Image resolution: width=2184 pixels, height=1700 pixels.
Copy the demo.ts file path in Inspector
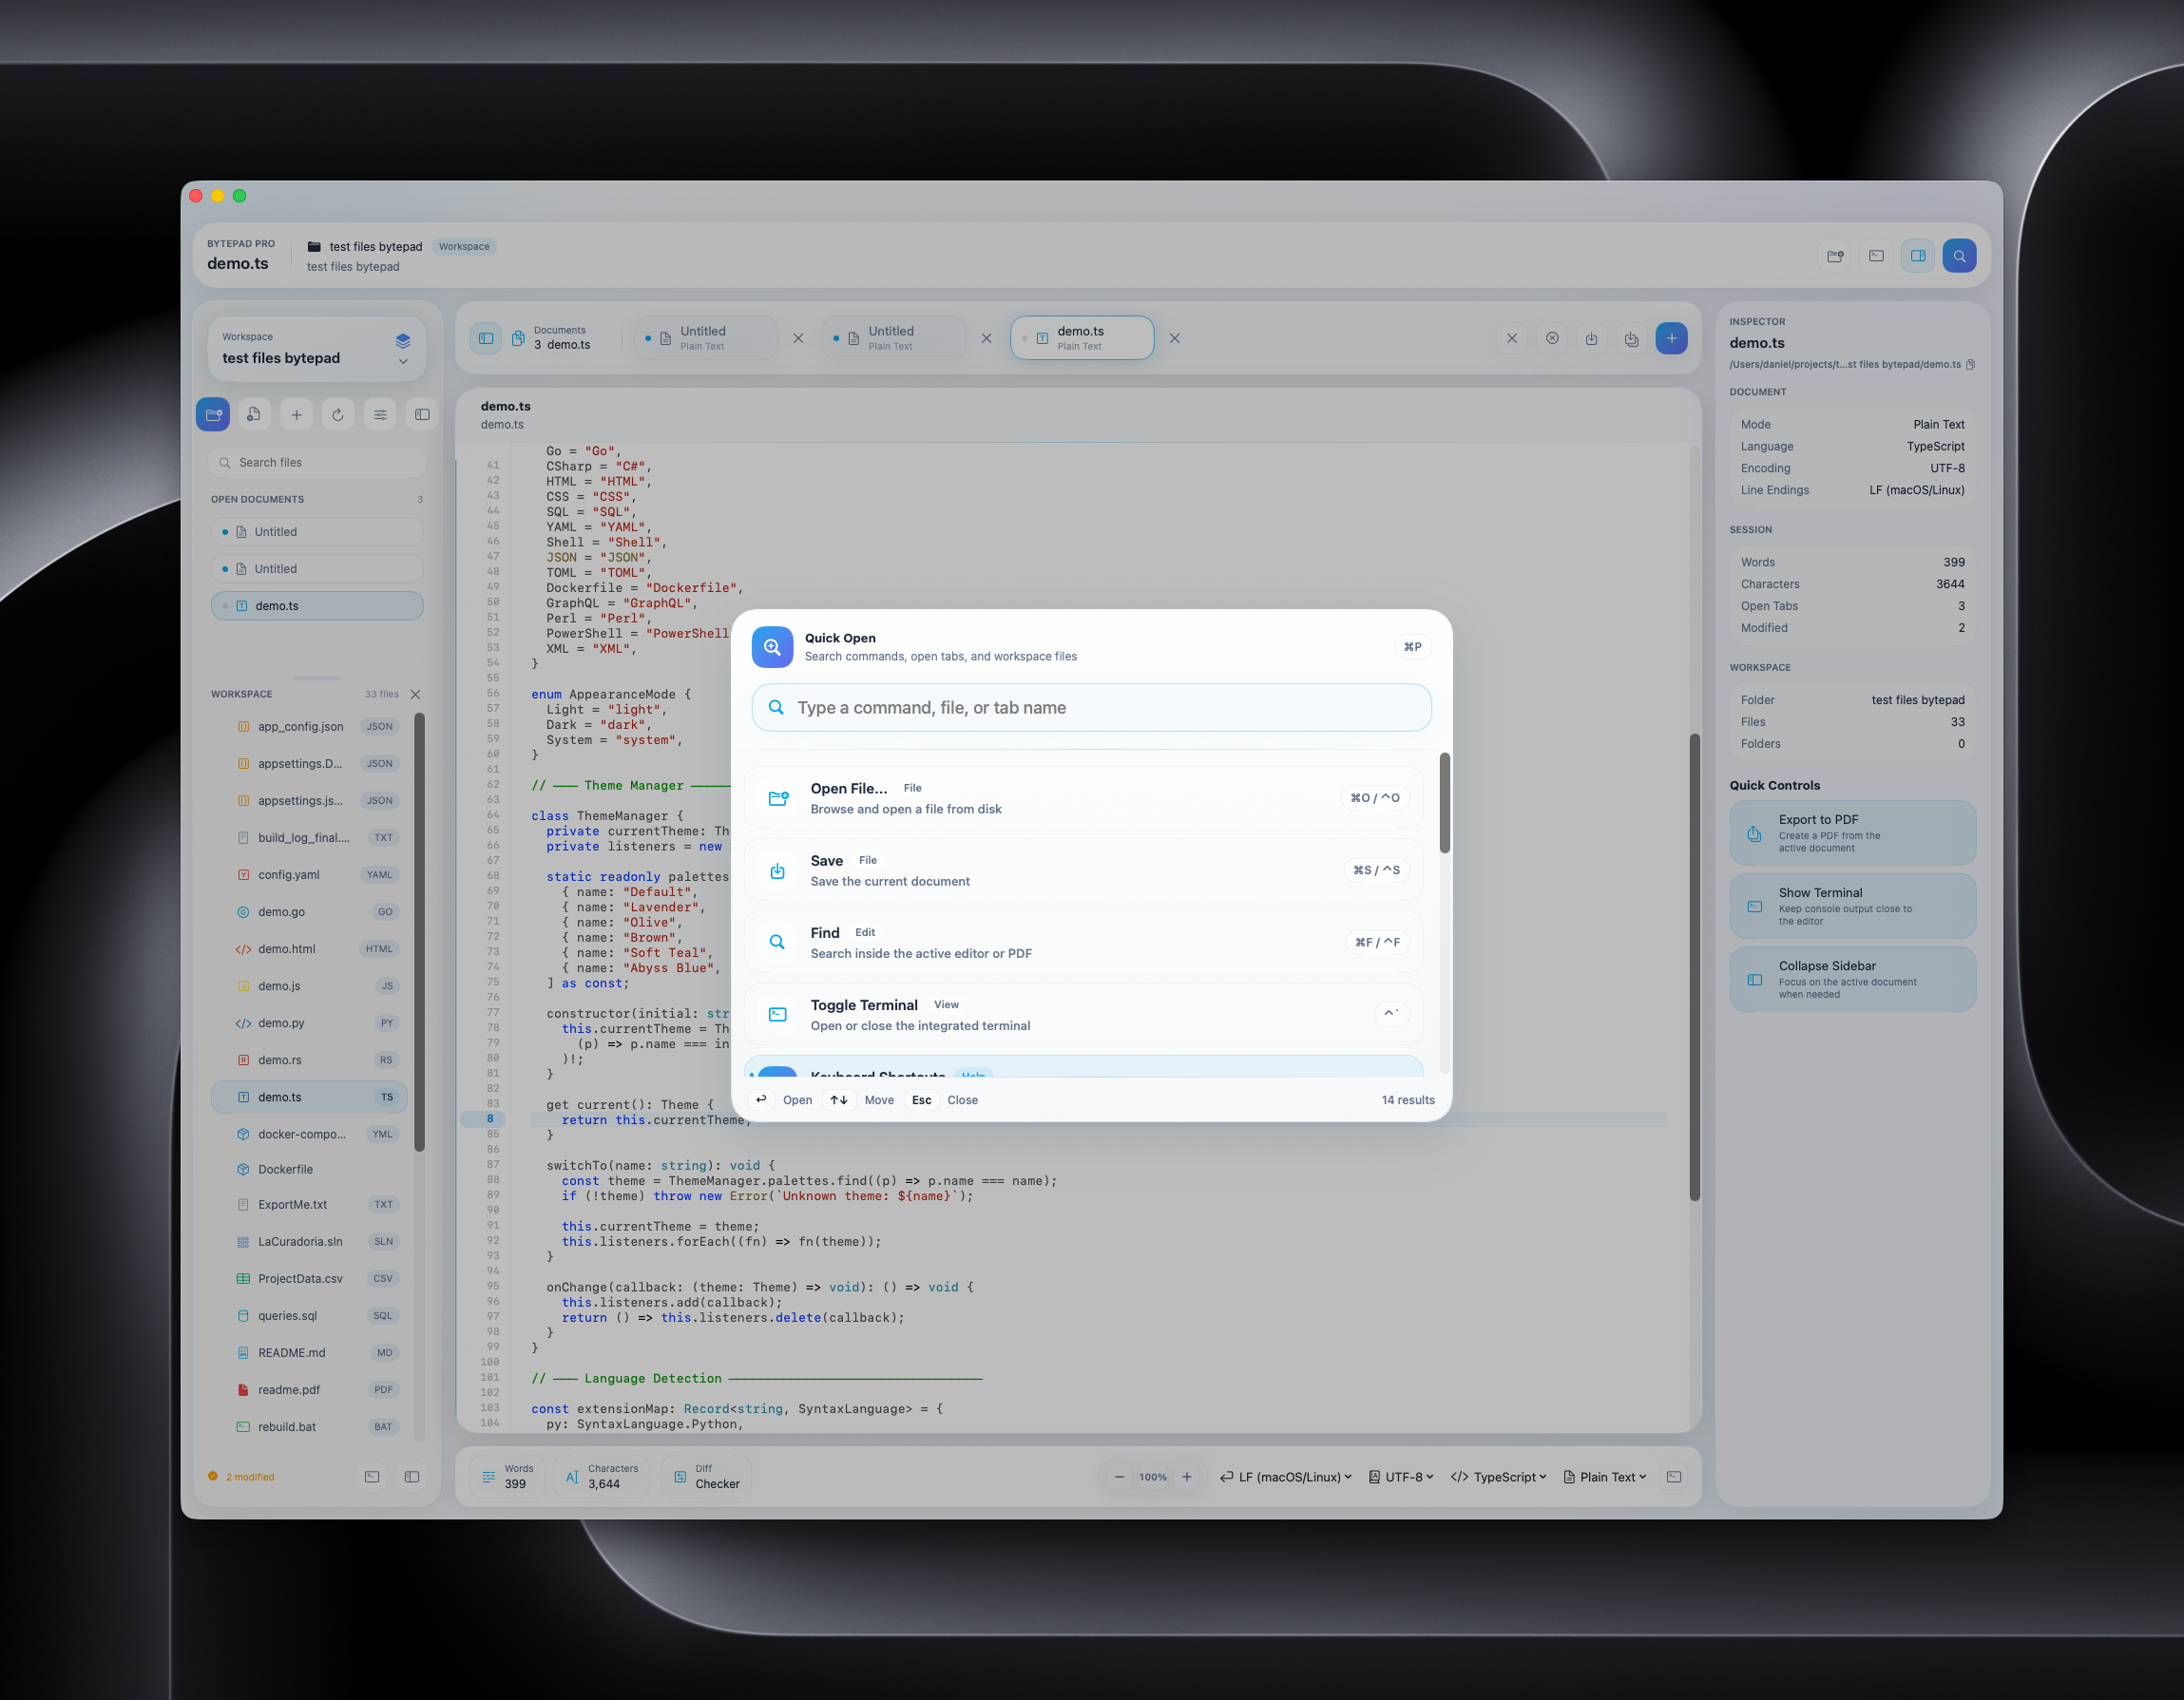tap(1971, 364)
